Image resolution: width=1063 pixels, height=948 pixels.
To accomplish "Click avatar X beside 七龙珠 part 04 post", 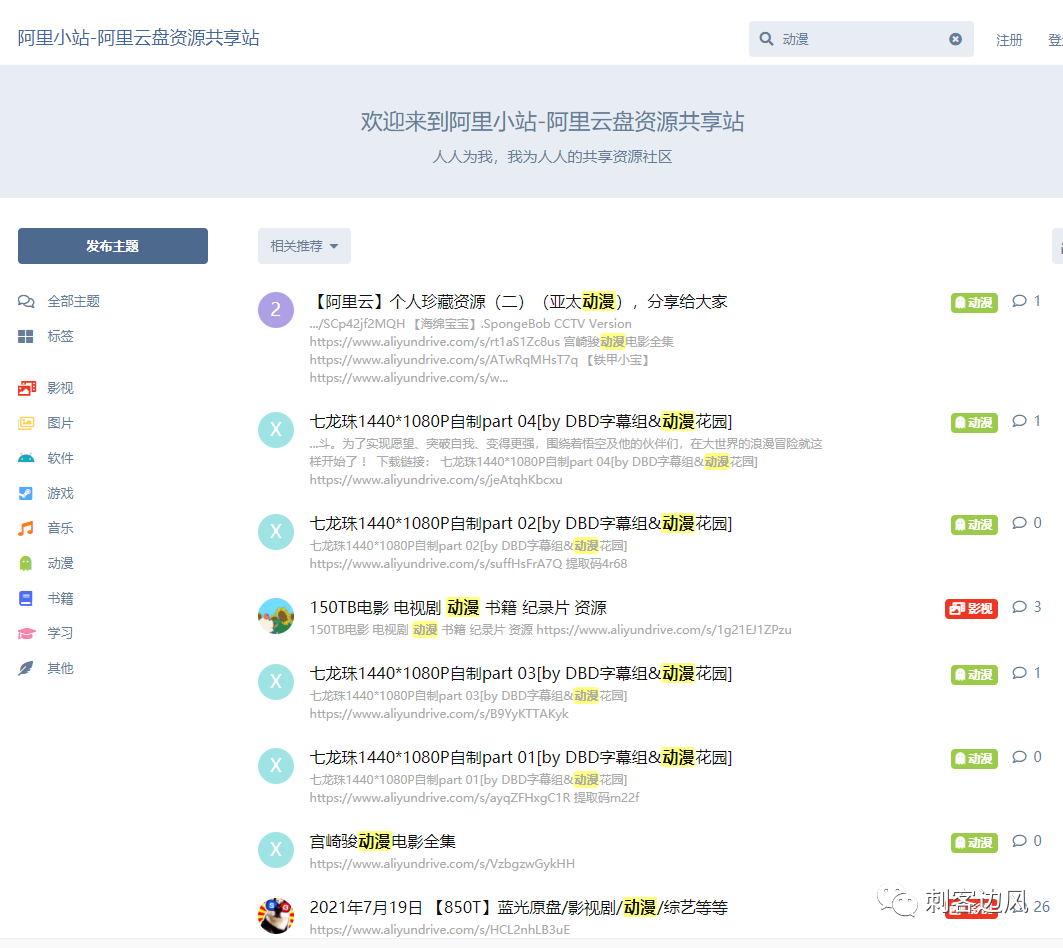I will (x=276, y=430).
